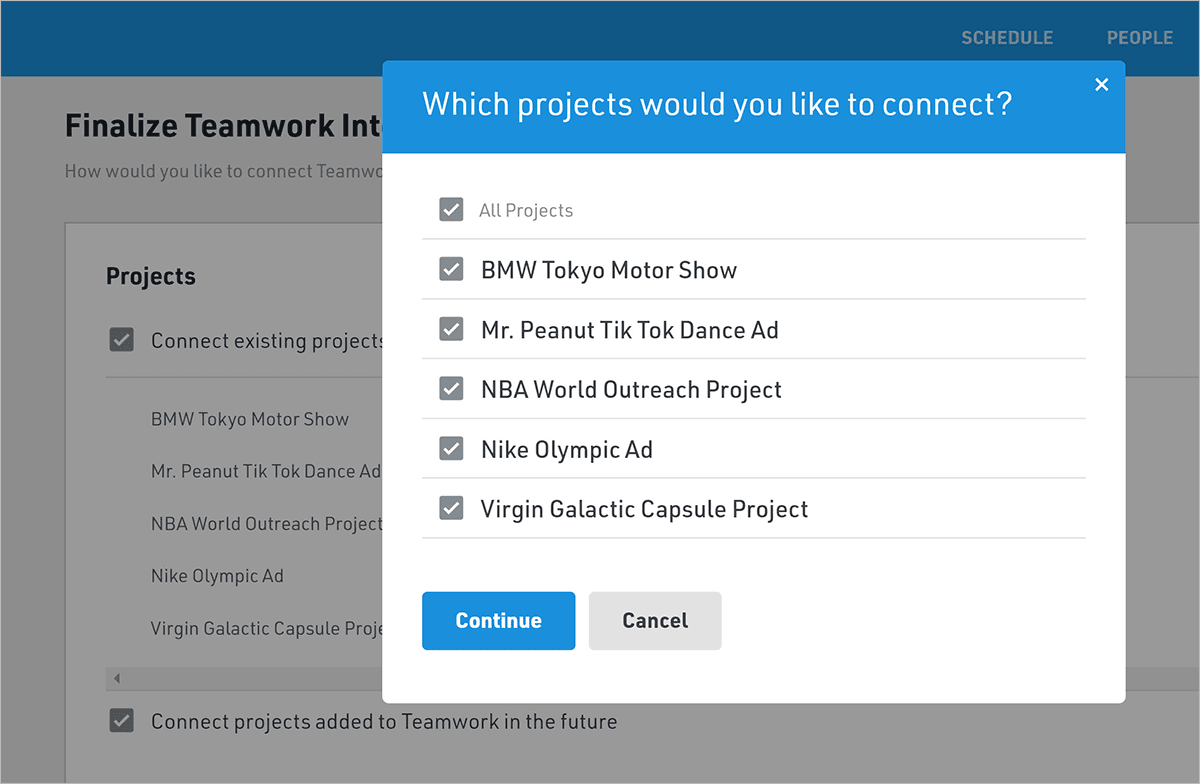The width and height of the screenshot is (1200, 784).
Task: Toggle Connect existing projects checkbox
Action: click(121, 341)
